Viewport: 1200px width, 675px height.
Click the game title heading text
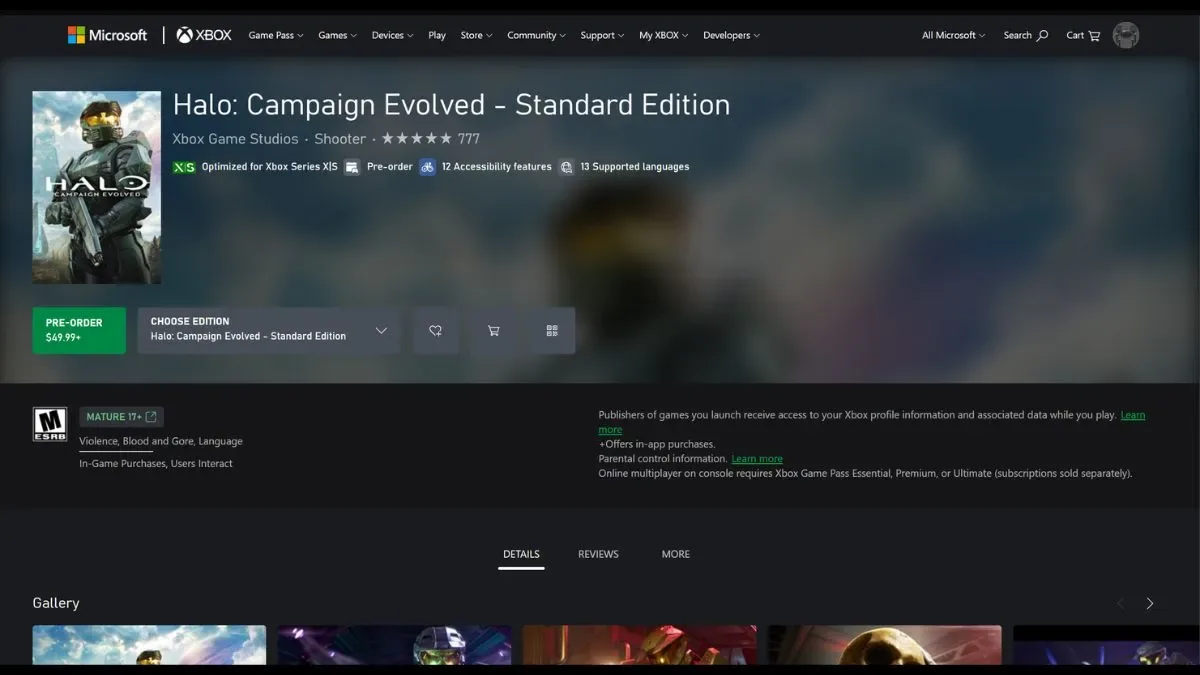451,105
